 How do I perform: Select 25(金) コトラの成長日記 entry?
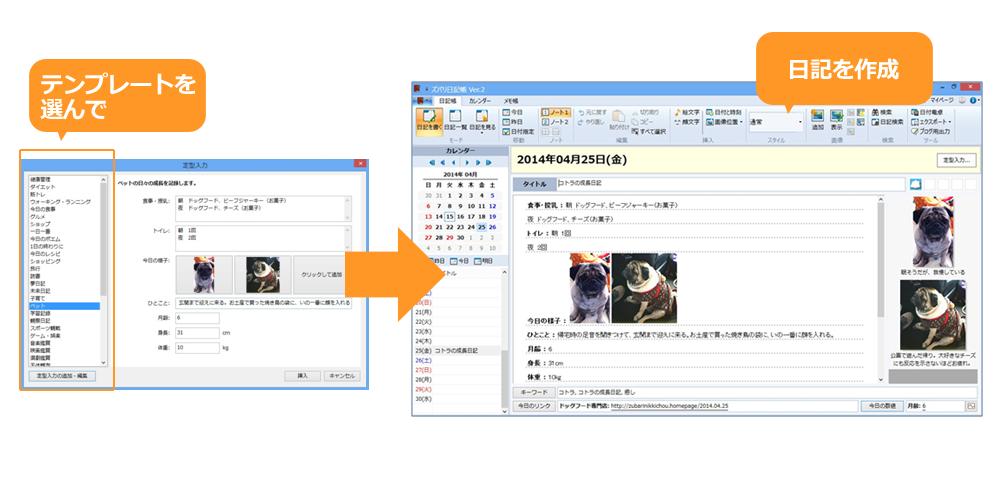[457, 351]
